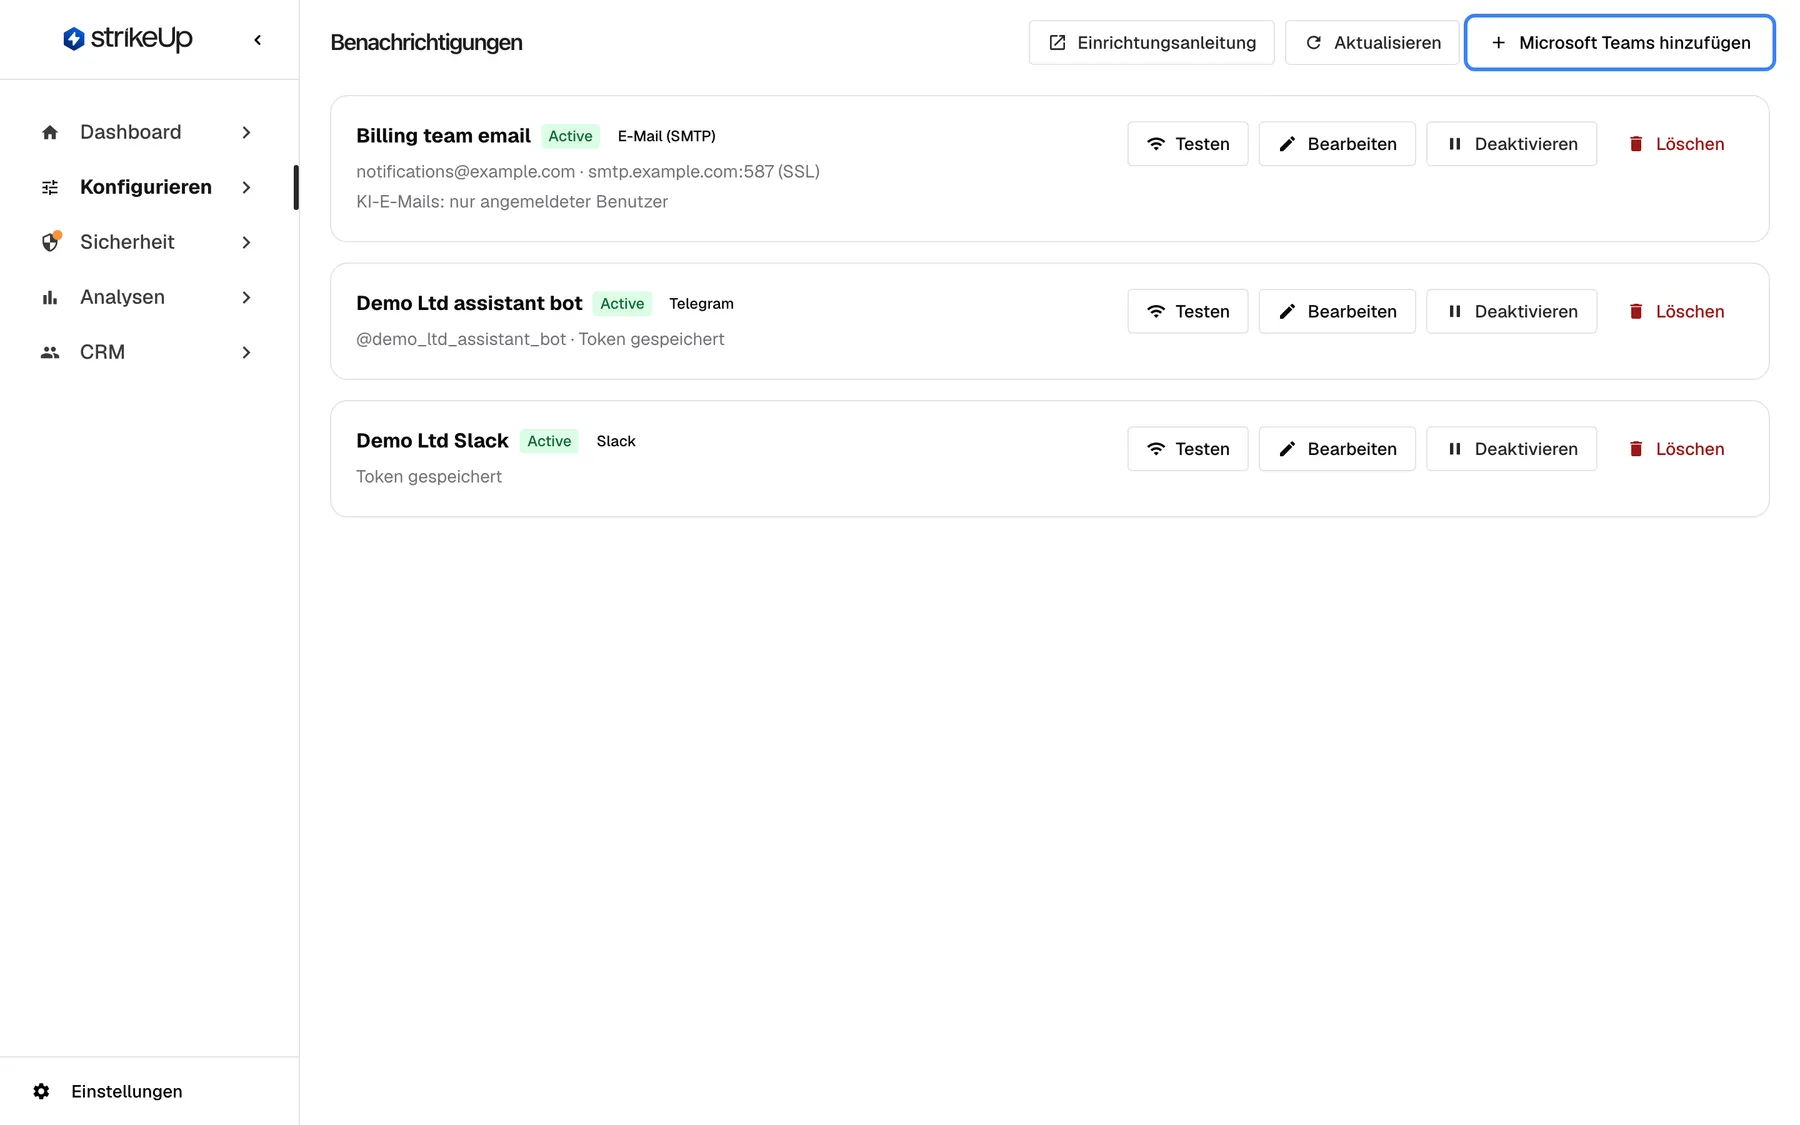Test the Billing team email channel
Image resolution: width=1800 pixels, height=1125 pixels.
tap(1188, 144)
